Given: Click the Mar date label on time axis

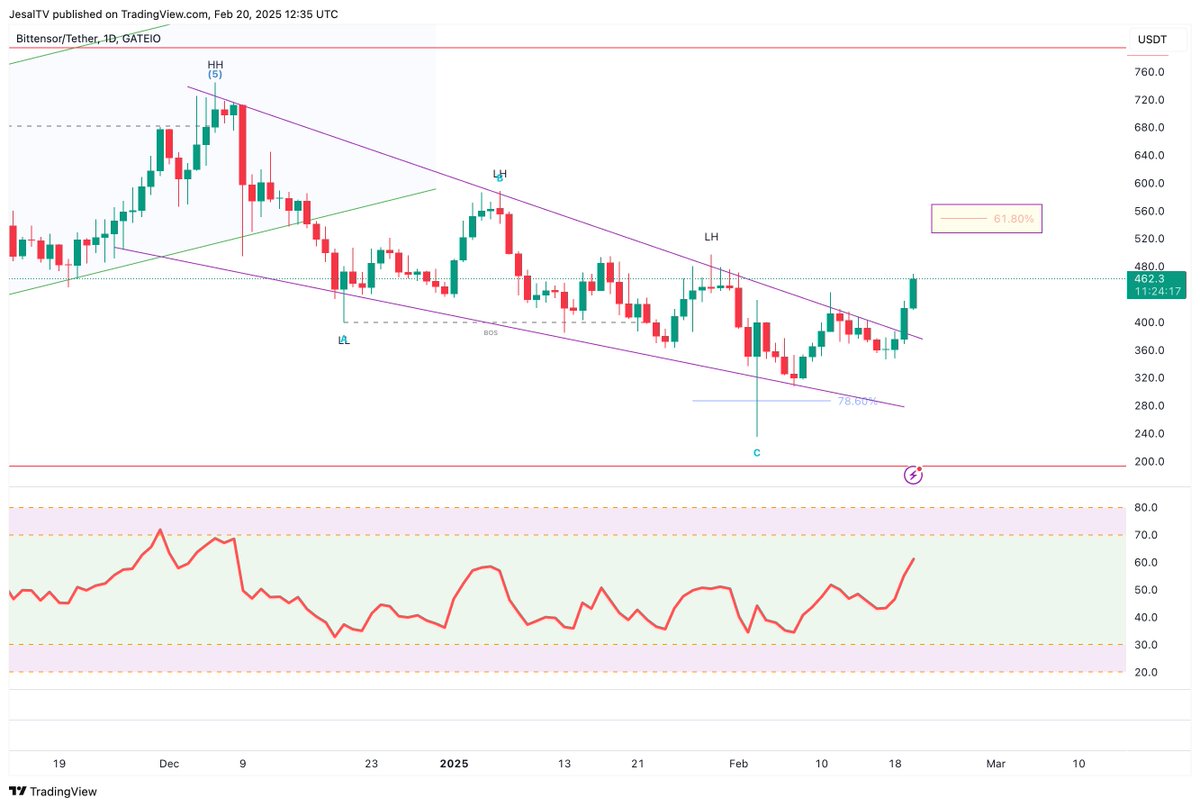Looking at the screenshot, I should click(995, 764).
